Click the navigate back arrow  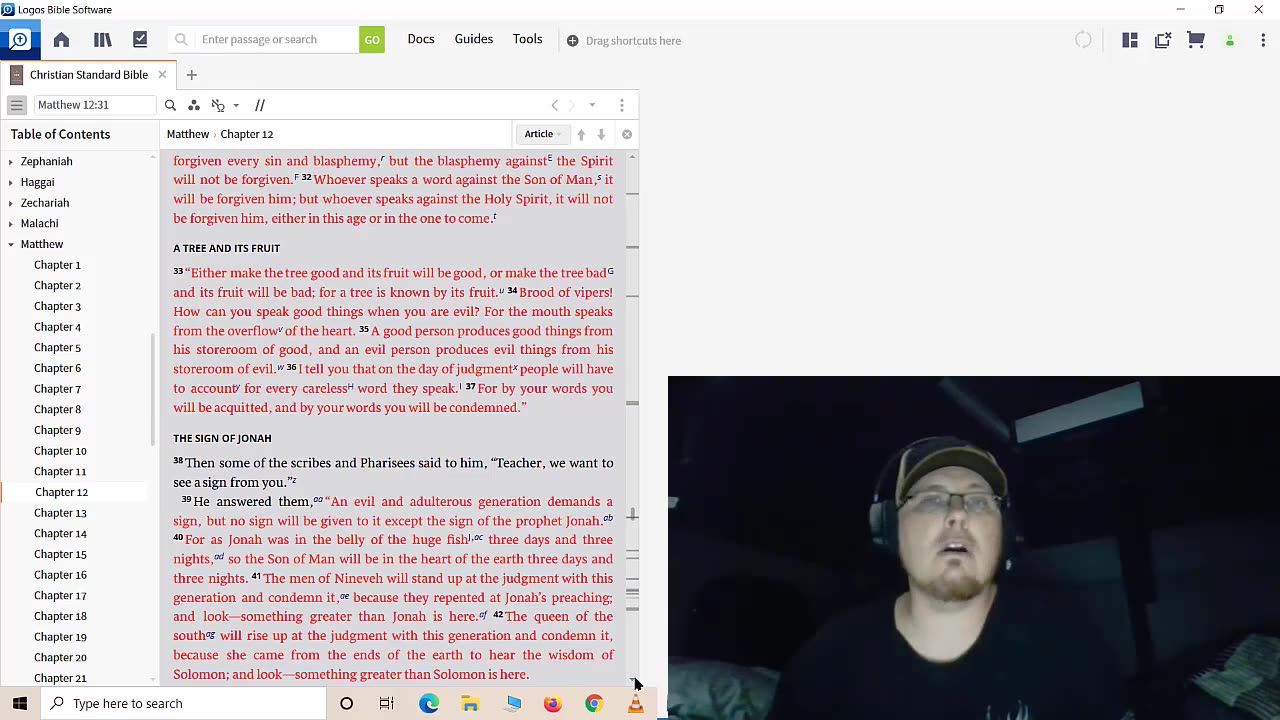click(555, 105)
